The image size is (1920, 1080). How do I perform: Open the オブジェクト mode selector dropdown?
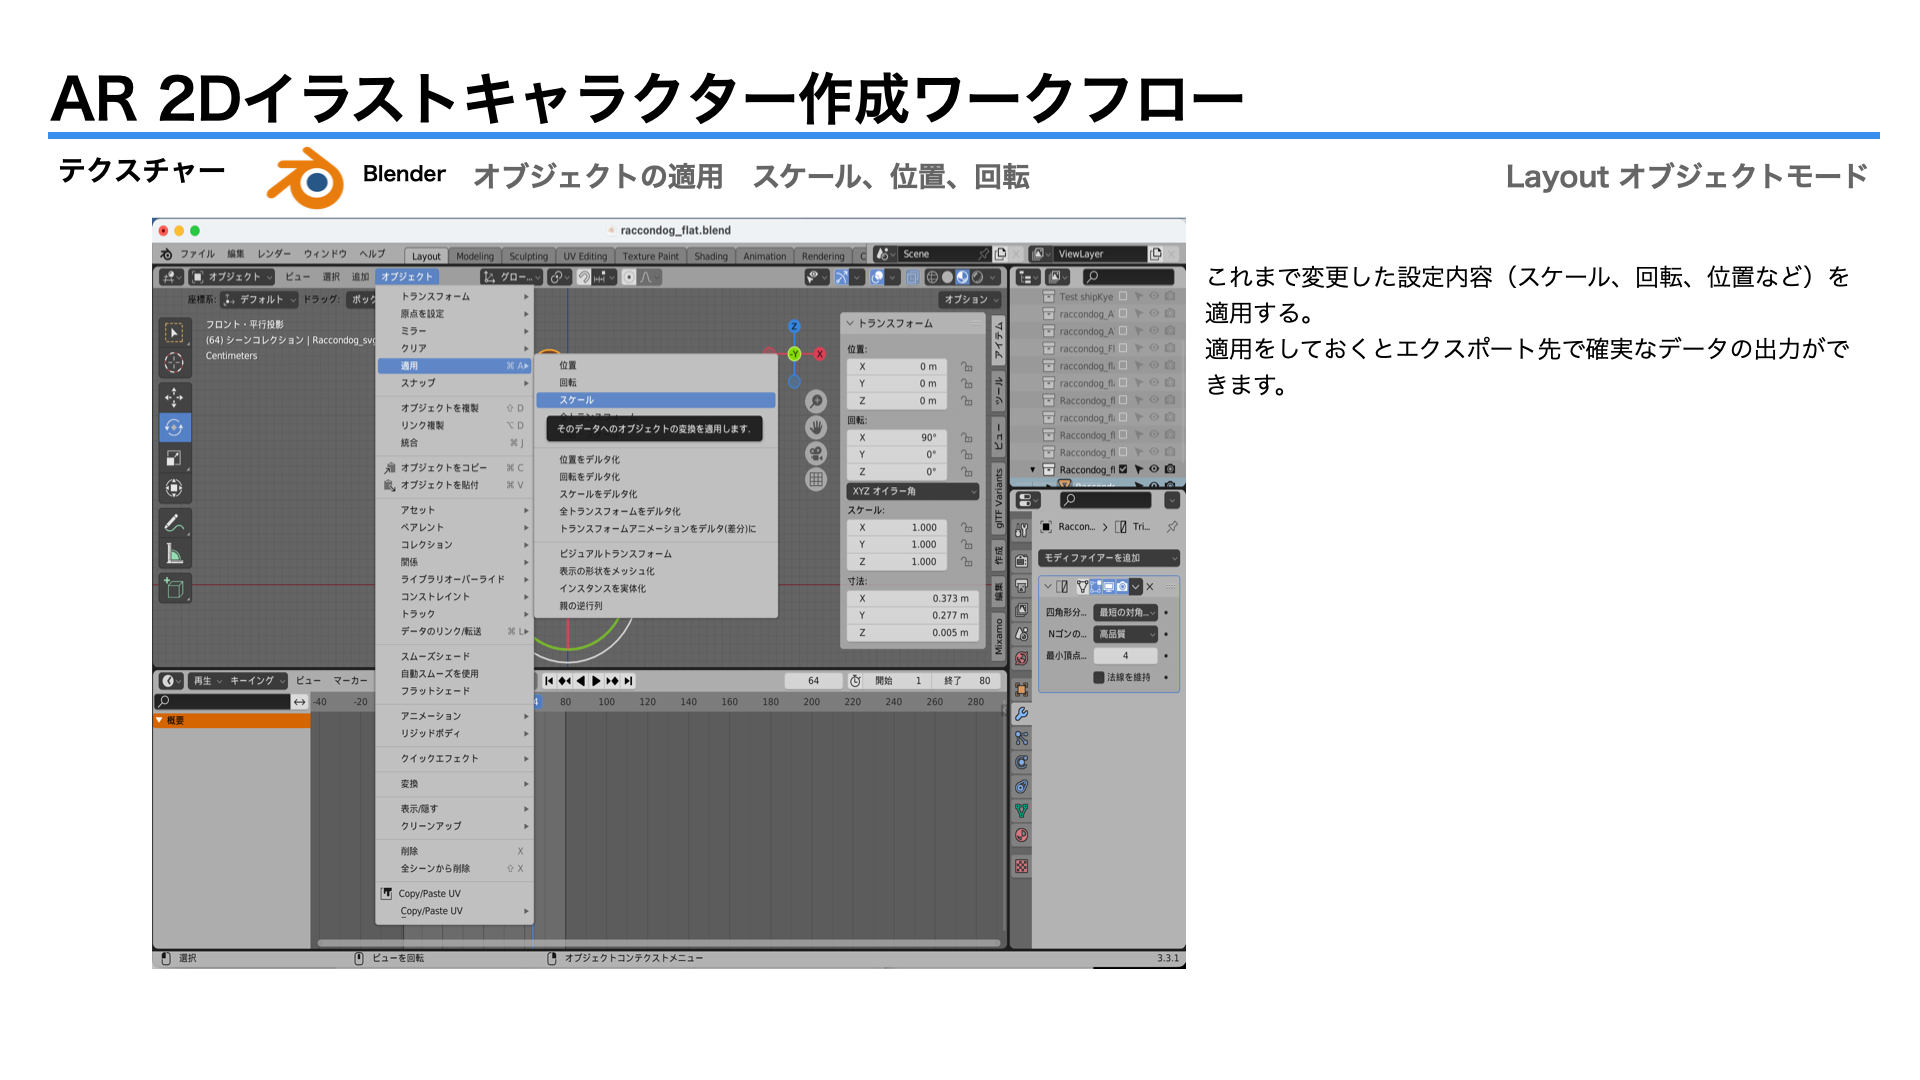(x=231, y=277)
